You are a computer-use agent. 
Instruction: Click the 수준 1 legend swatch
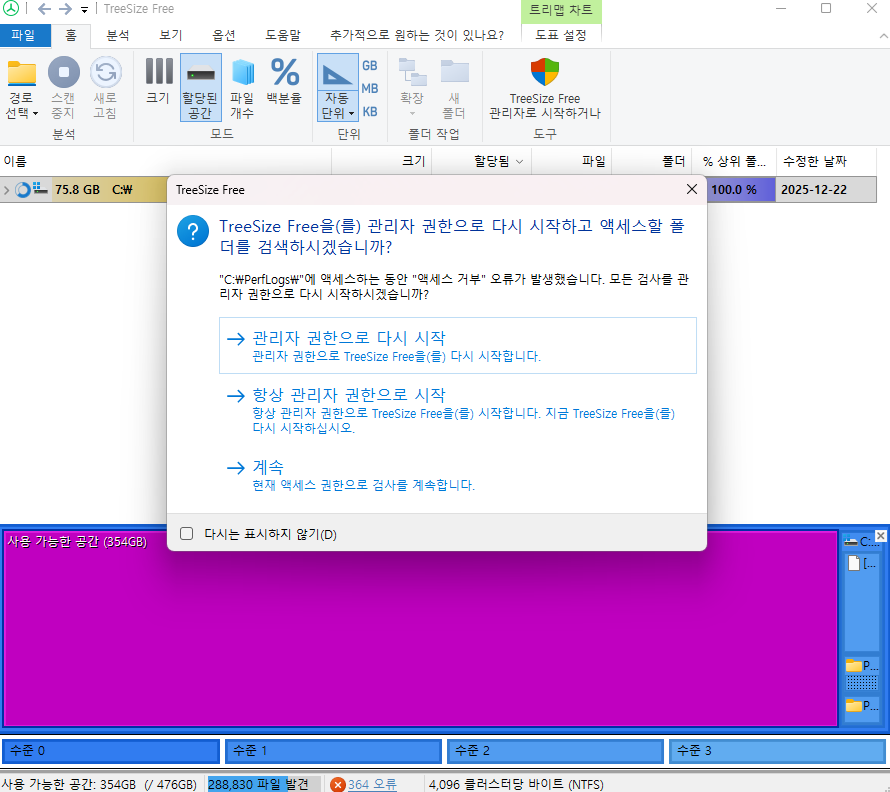click(x=333, y=751)
